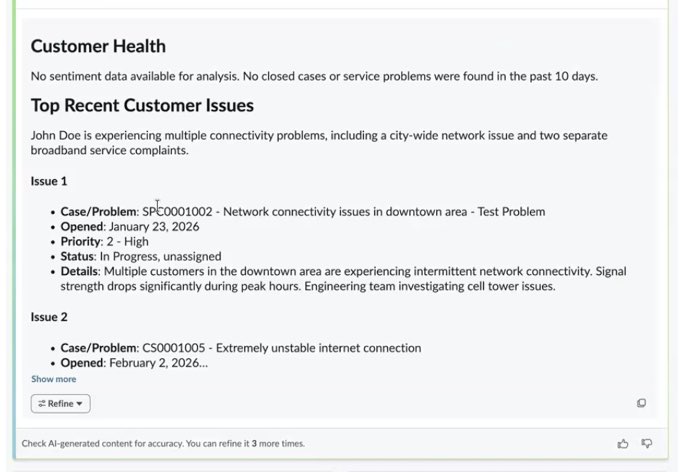Click case number CS0001005
Viewport: 688px width, 472px height.
(174, 348)
